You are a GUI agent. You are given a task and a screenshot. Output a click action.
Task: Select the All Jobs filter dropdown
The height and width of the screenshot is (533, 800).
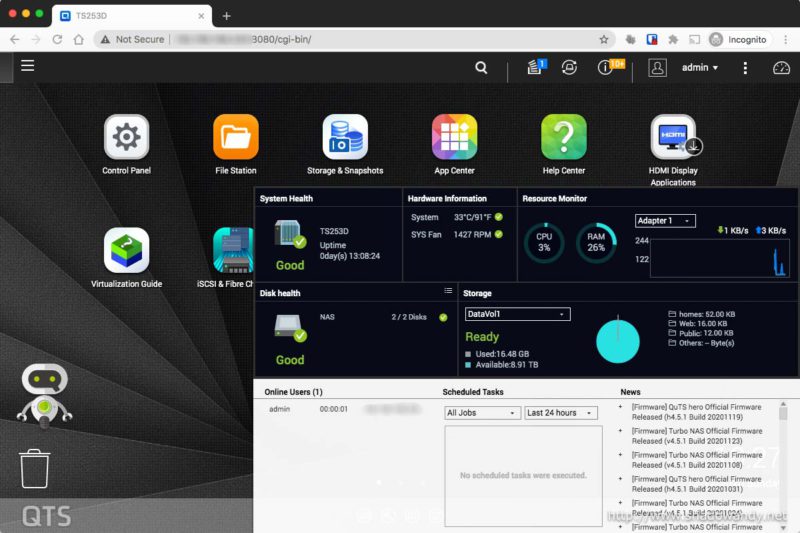click(483, 413)
